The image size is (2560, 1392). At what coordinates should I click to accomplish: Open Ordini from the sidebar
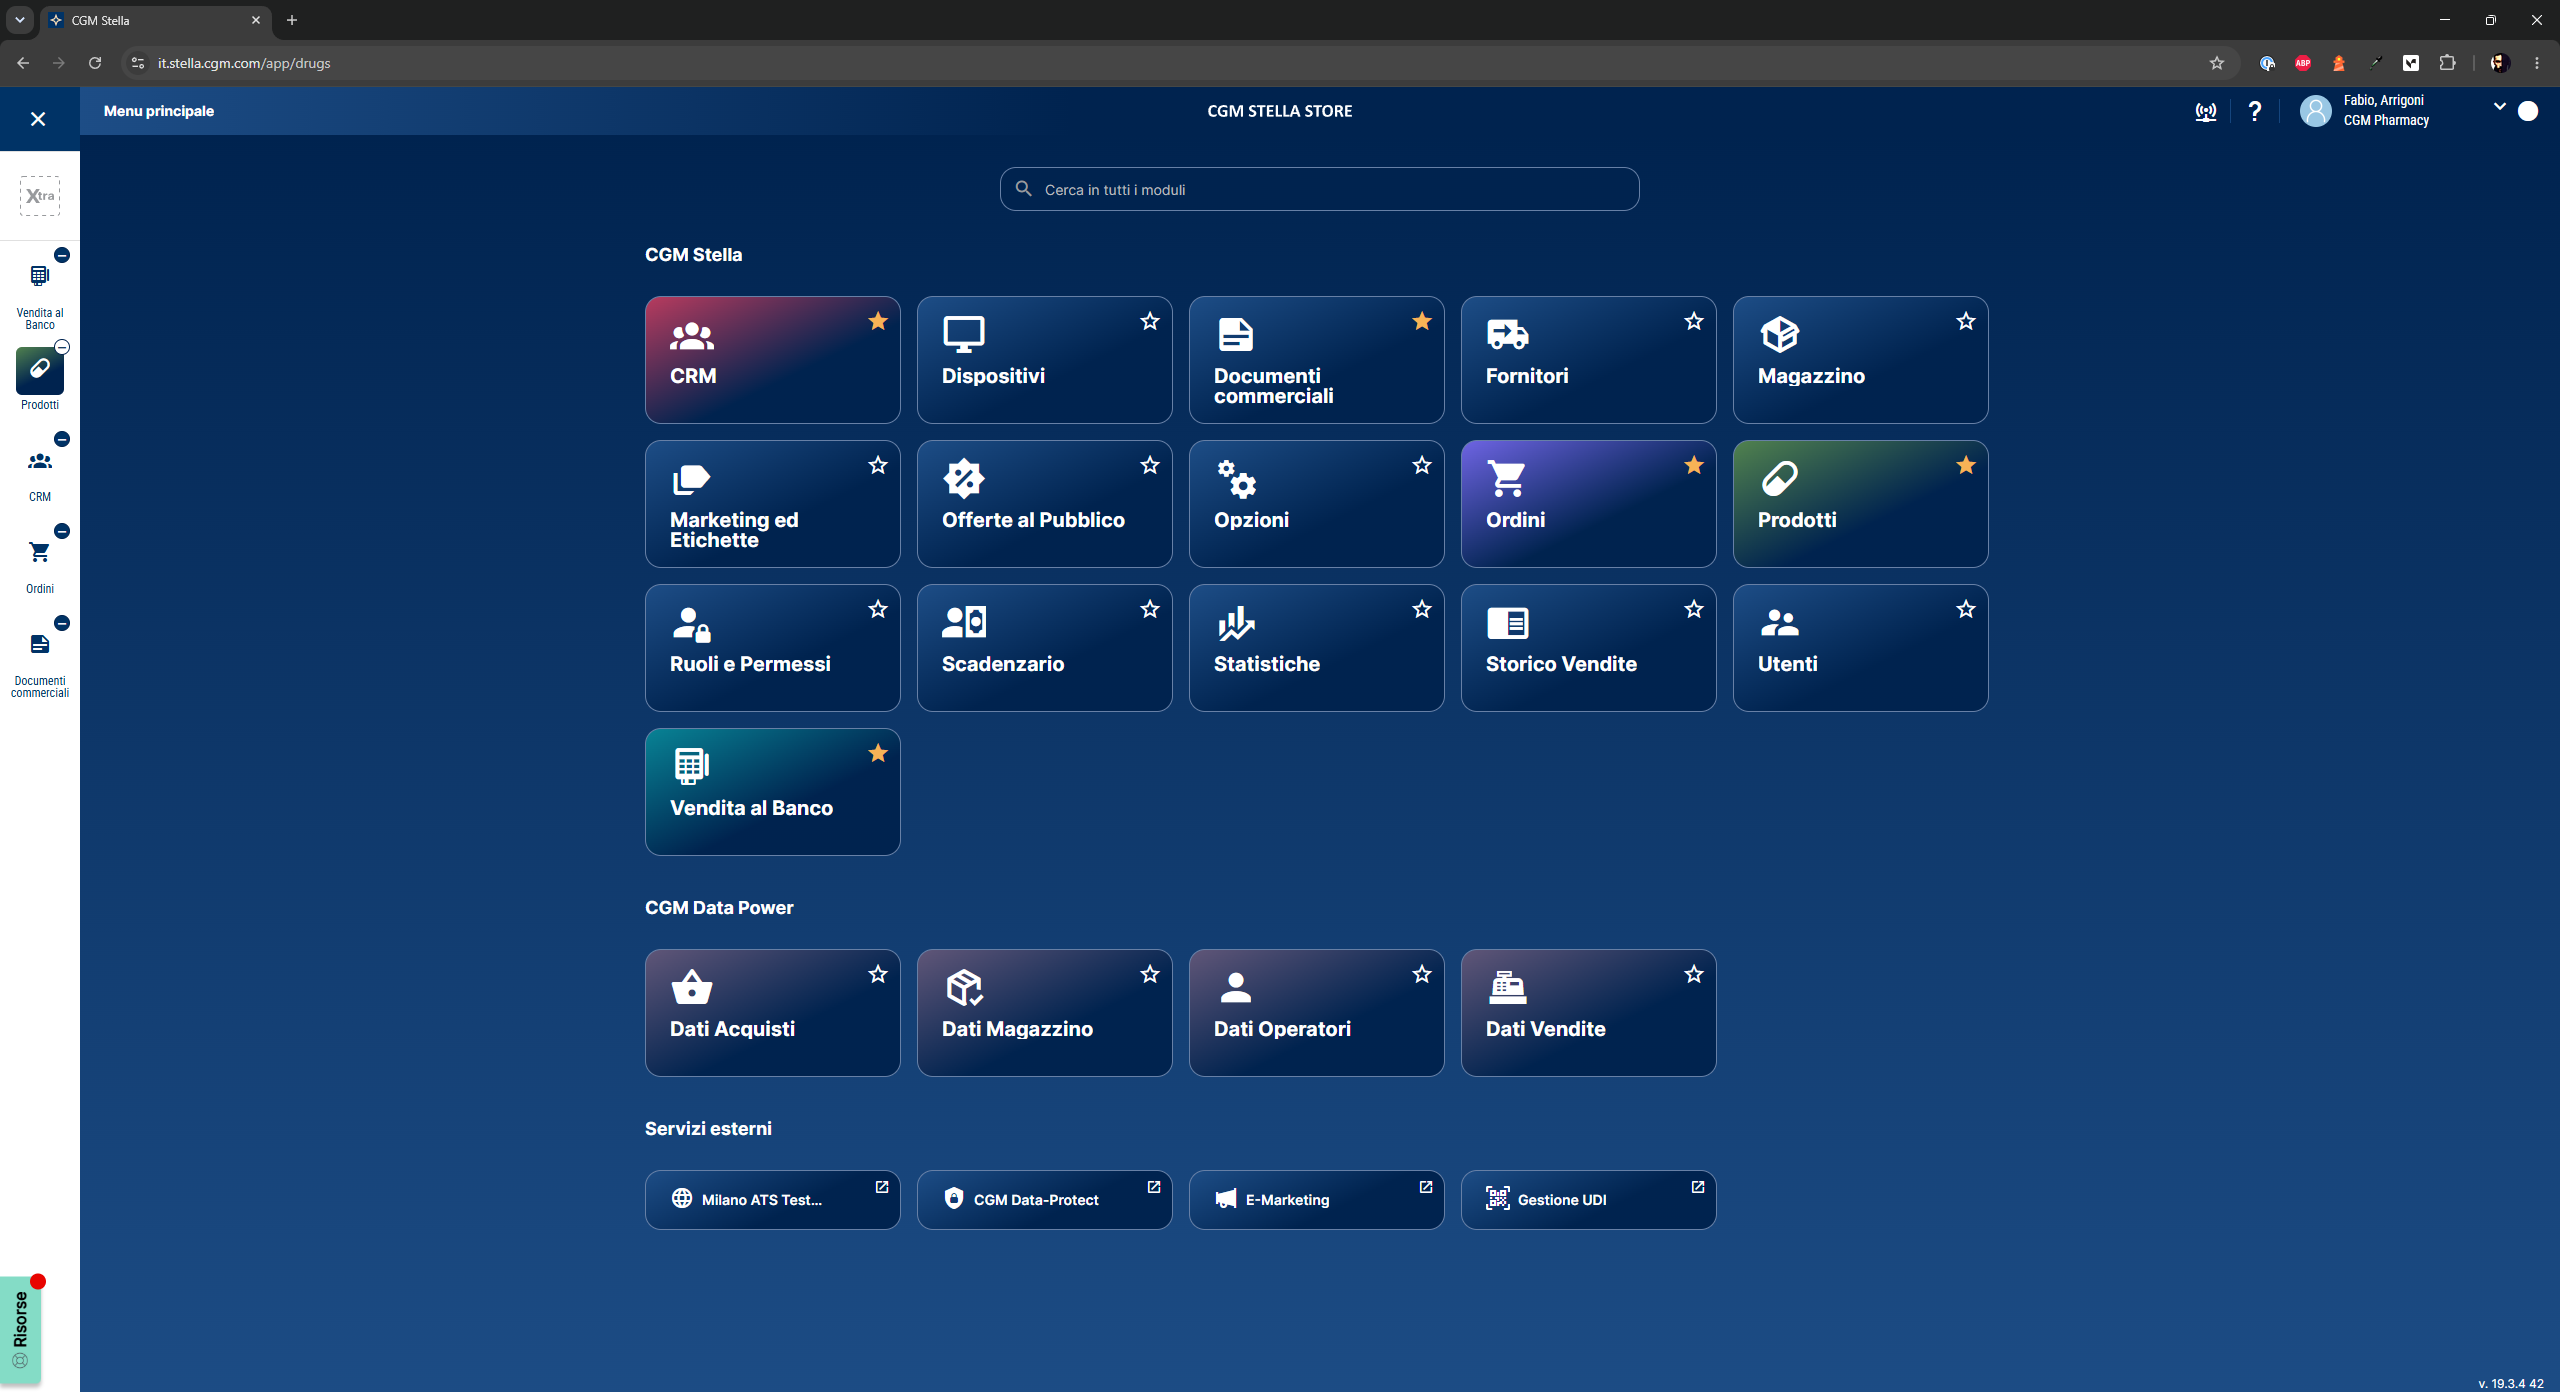pyautogui.click(x=40, y=566)
